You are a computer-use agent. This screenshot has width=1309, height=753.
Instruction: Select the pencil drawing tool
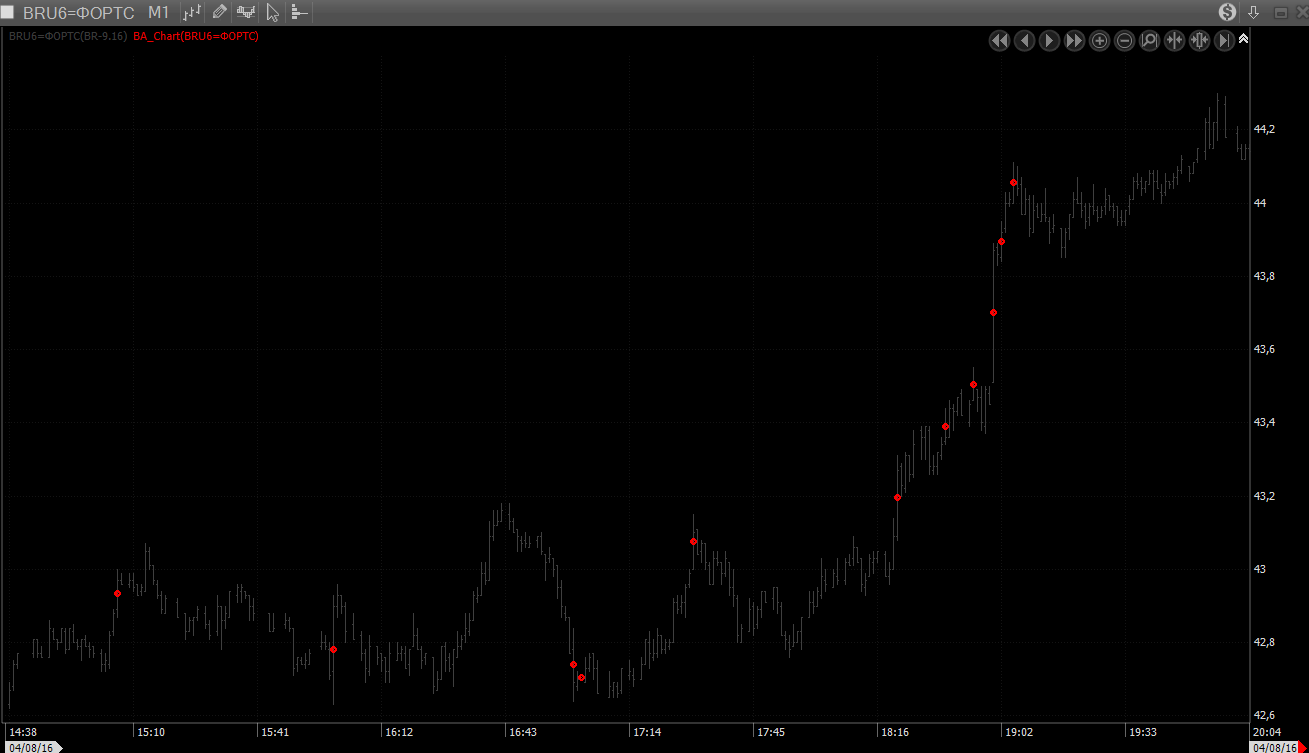[x=219, y=12]
